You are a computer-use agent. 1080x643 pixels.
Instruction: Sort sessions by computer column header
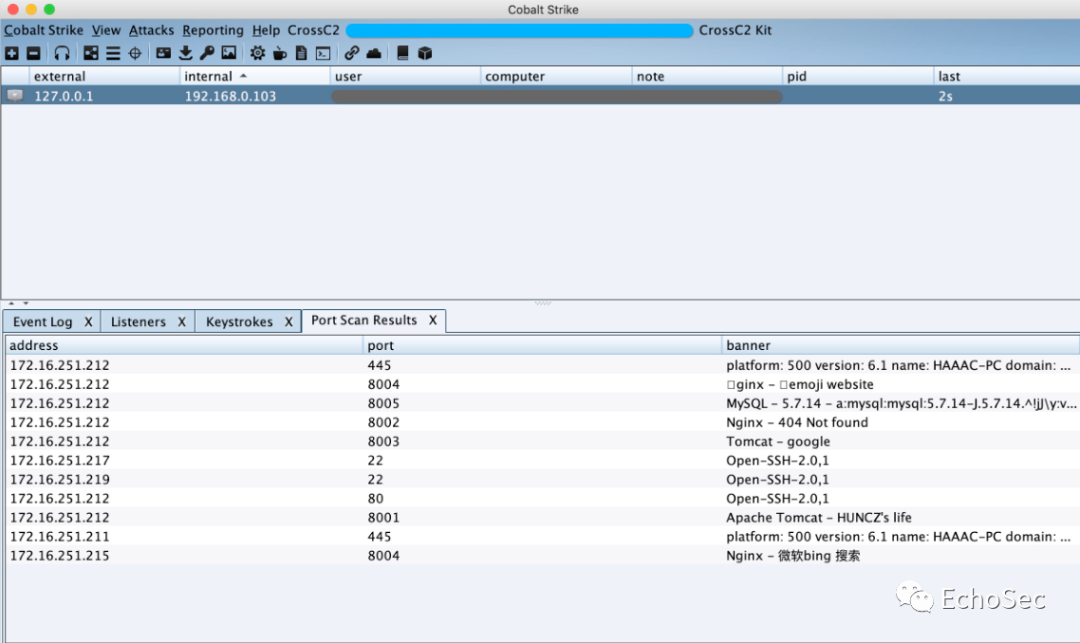pos(556,76)
